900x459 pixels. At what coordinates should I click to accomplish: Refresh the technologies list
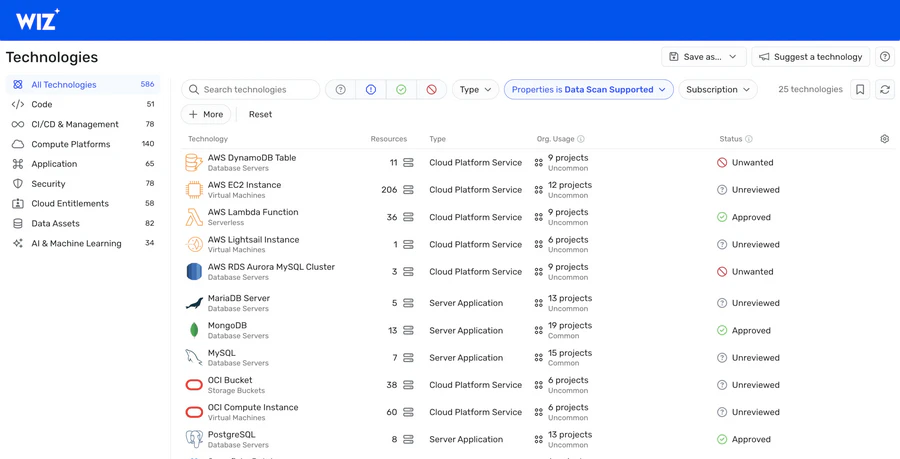(x=885, y=90)
